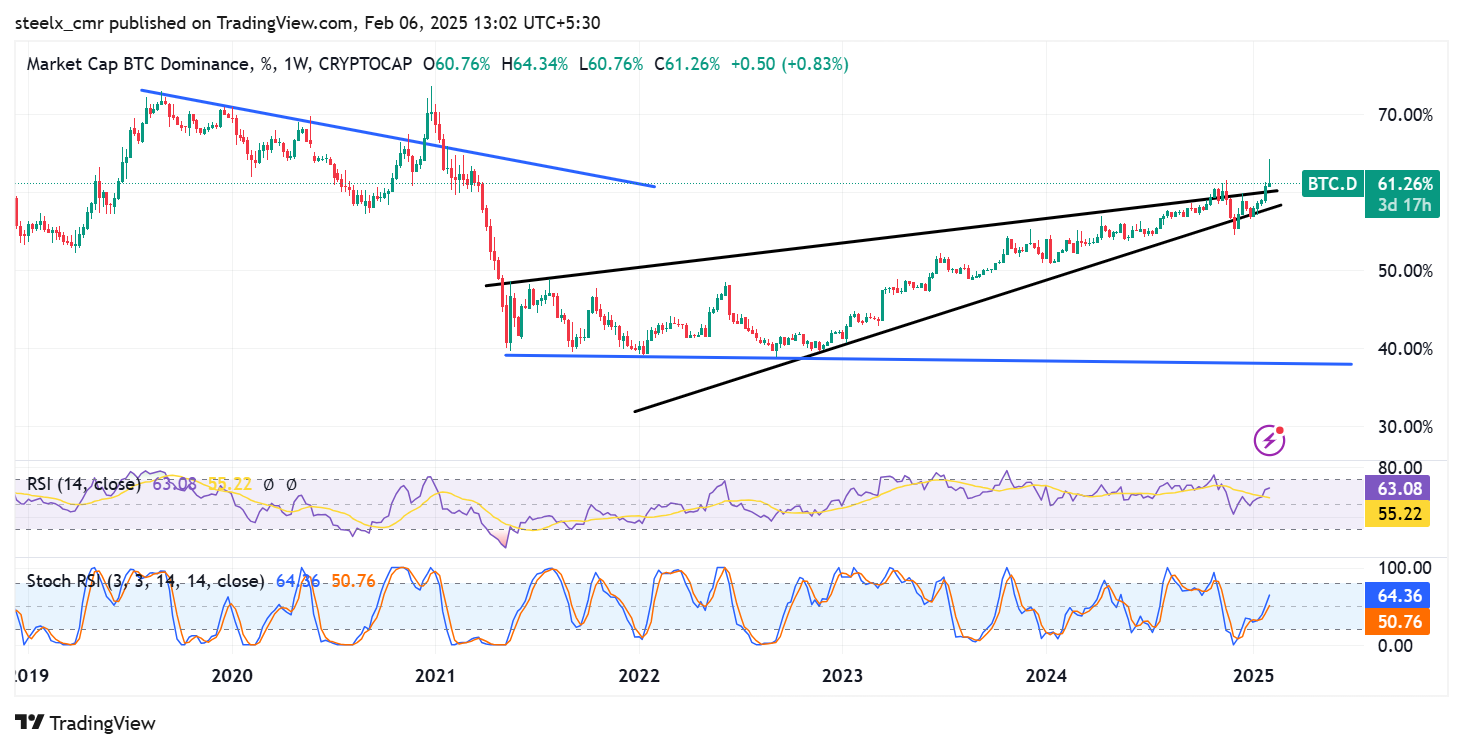This screenshot has height=749, width=1463.
Task: Click the 70.00% price axis label
Action: click(x=1405, y=115)
